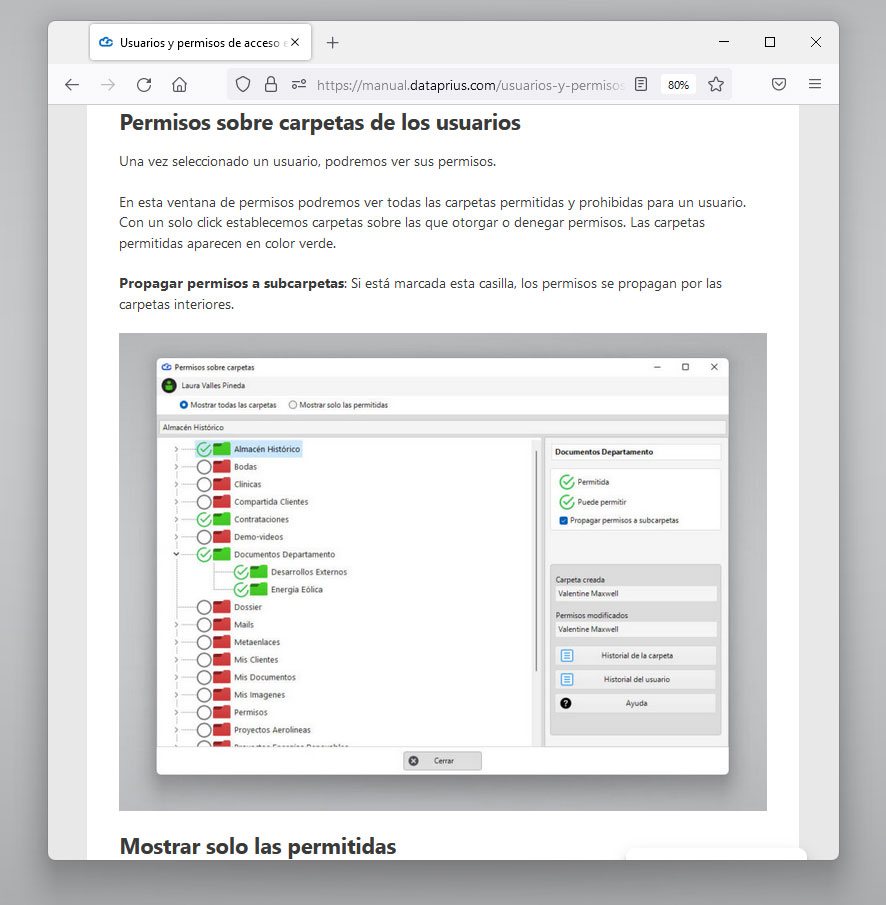The image size is (886, 905).
Task: Click the Almacén Histórico path bar
Action: tap(442, 428)
